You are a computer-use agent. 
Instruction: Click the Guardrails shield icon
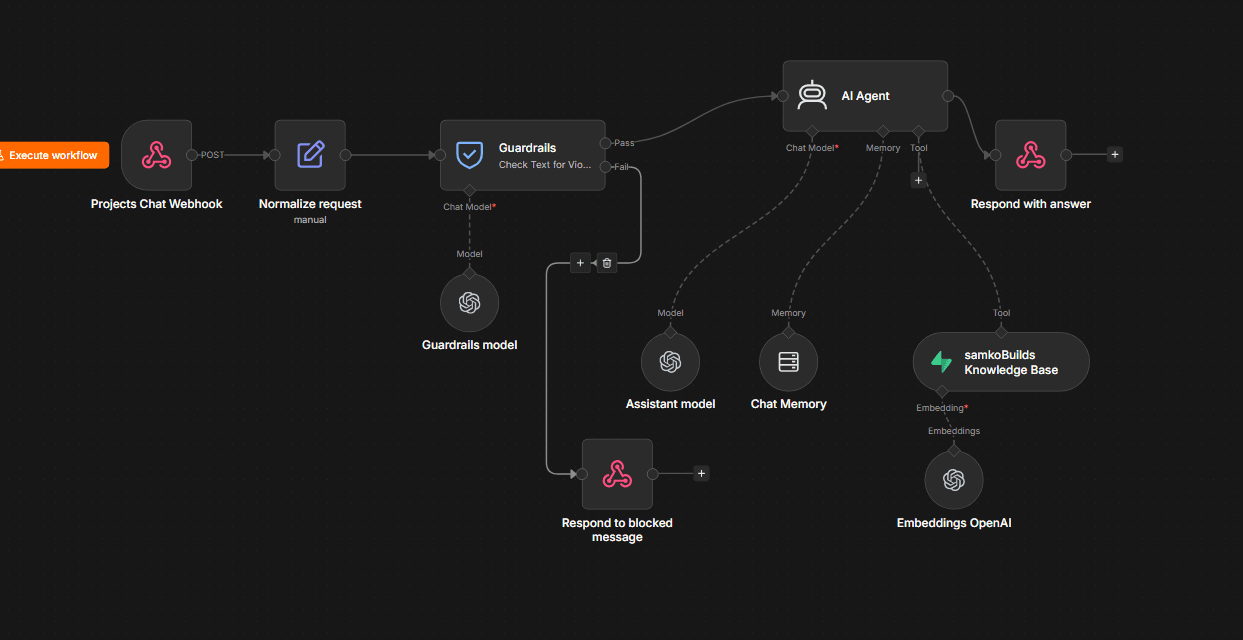pos(469,155)
